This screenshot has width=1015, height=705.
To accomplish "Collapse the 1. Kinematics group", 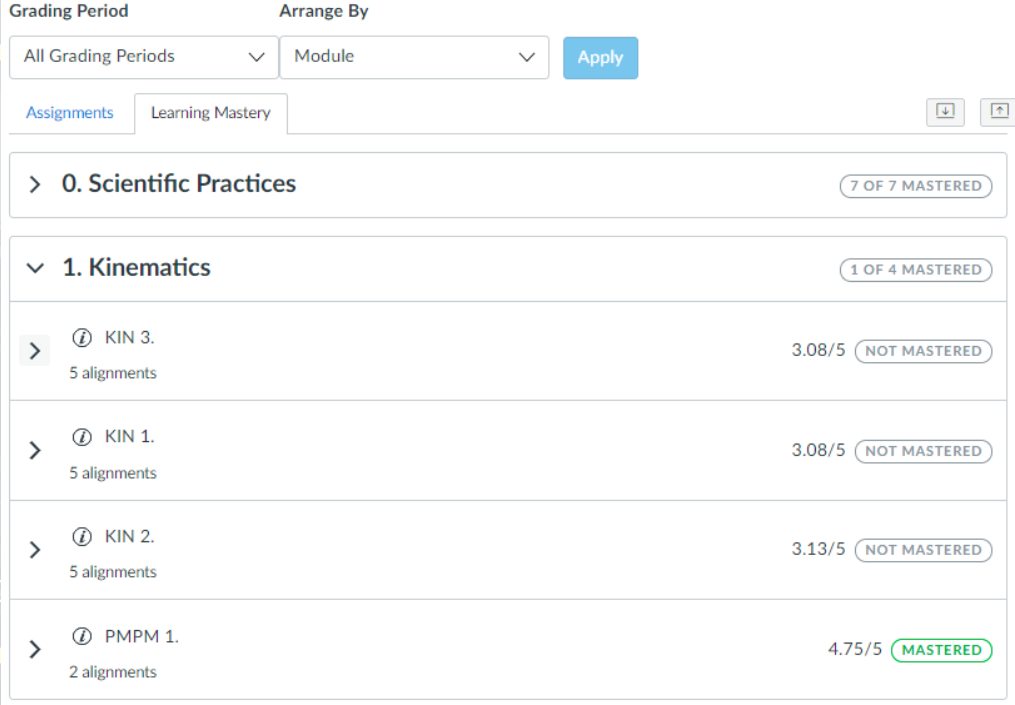I will pyautogui.click(x=35, y=268).
